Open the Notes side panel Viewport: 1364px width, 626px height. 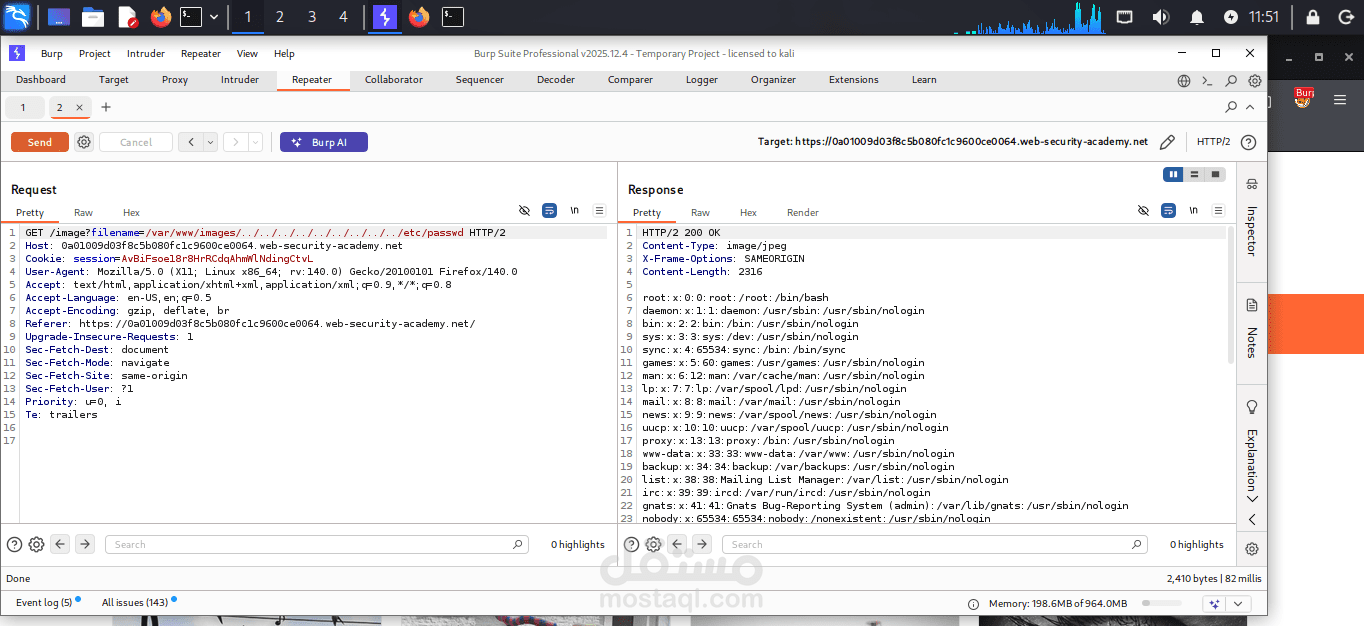pyautogui.click(x=1251, y=328)
